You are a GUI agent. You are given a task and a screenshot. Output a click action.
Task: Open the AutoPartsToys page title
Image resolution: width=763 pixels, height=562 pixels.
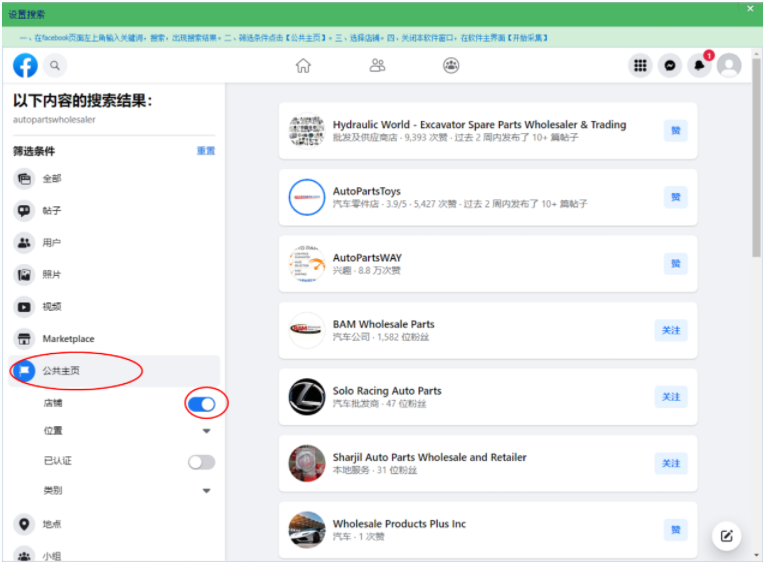(x=367, y=191)
